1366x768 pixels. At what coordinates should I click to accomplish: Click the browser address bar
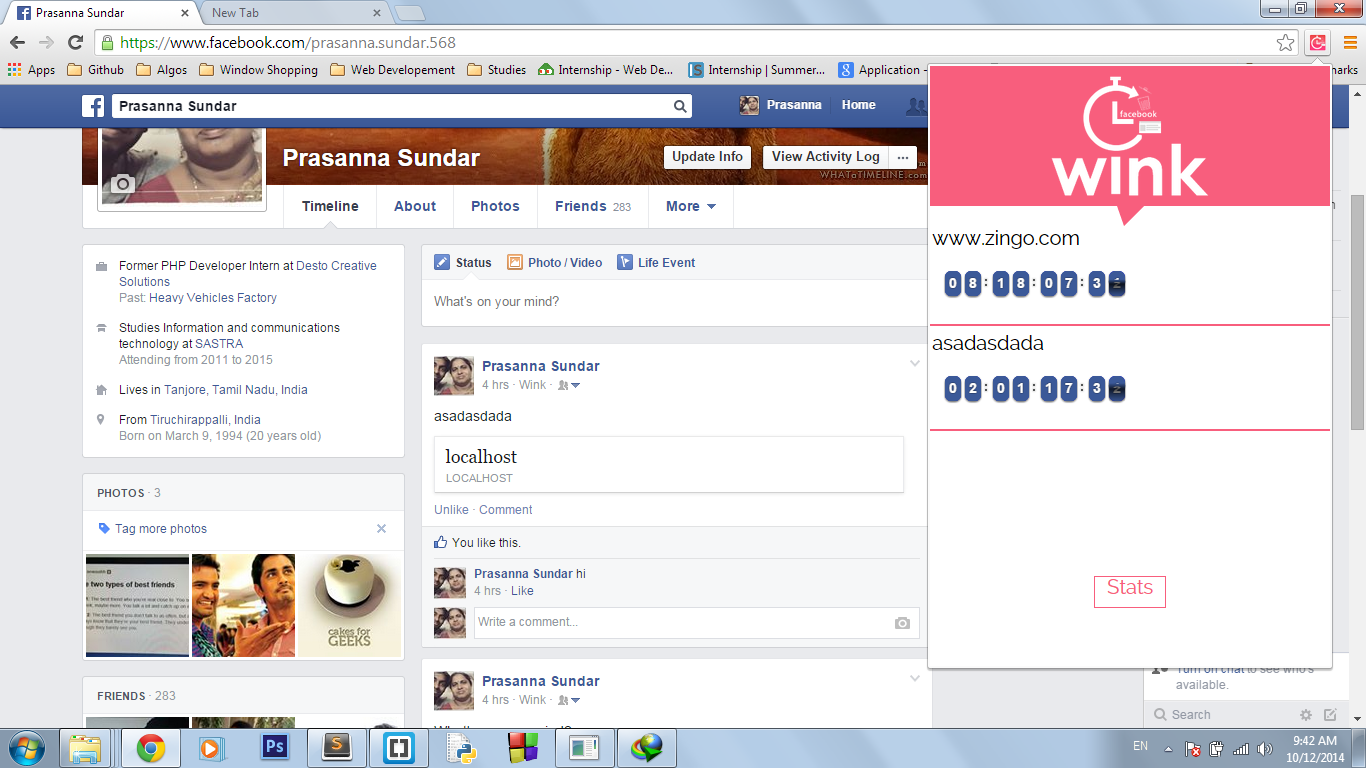click(695, 43)
